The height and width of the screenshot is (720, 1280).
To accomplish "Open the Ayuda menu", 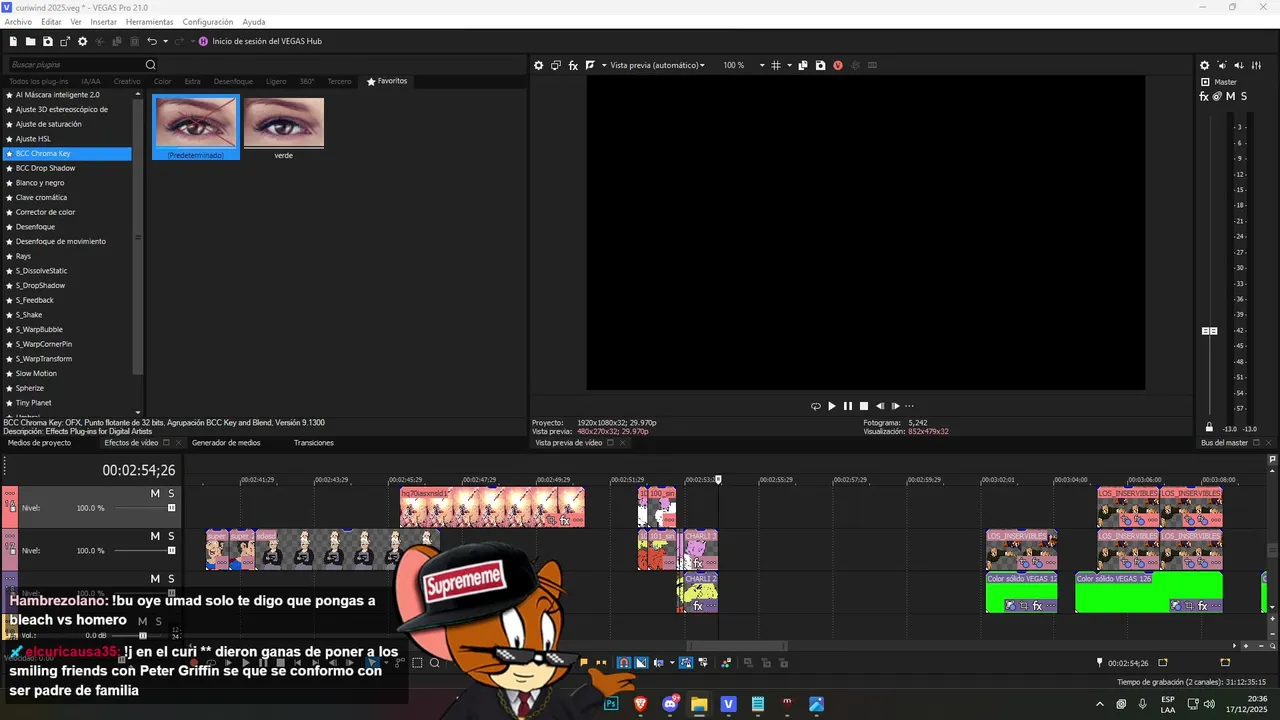I will pos(254,21).
